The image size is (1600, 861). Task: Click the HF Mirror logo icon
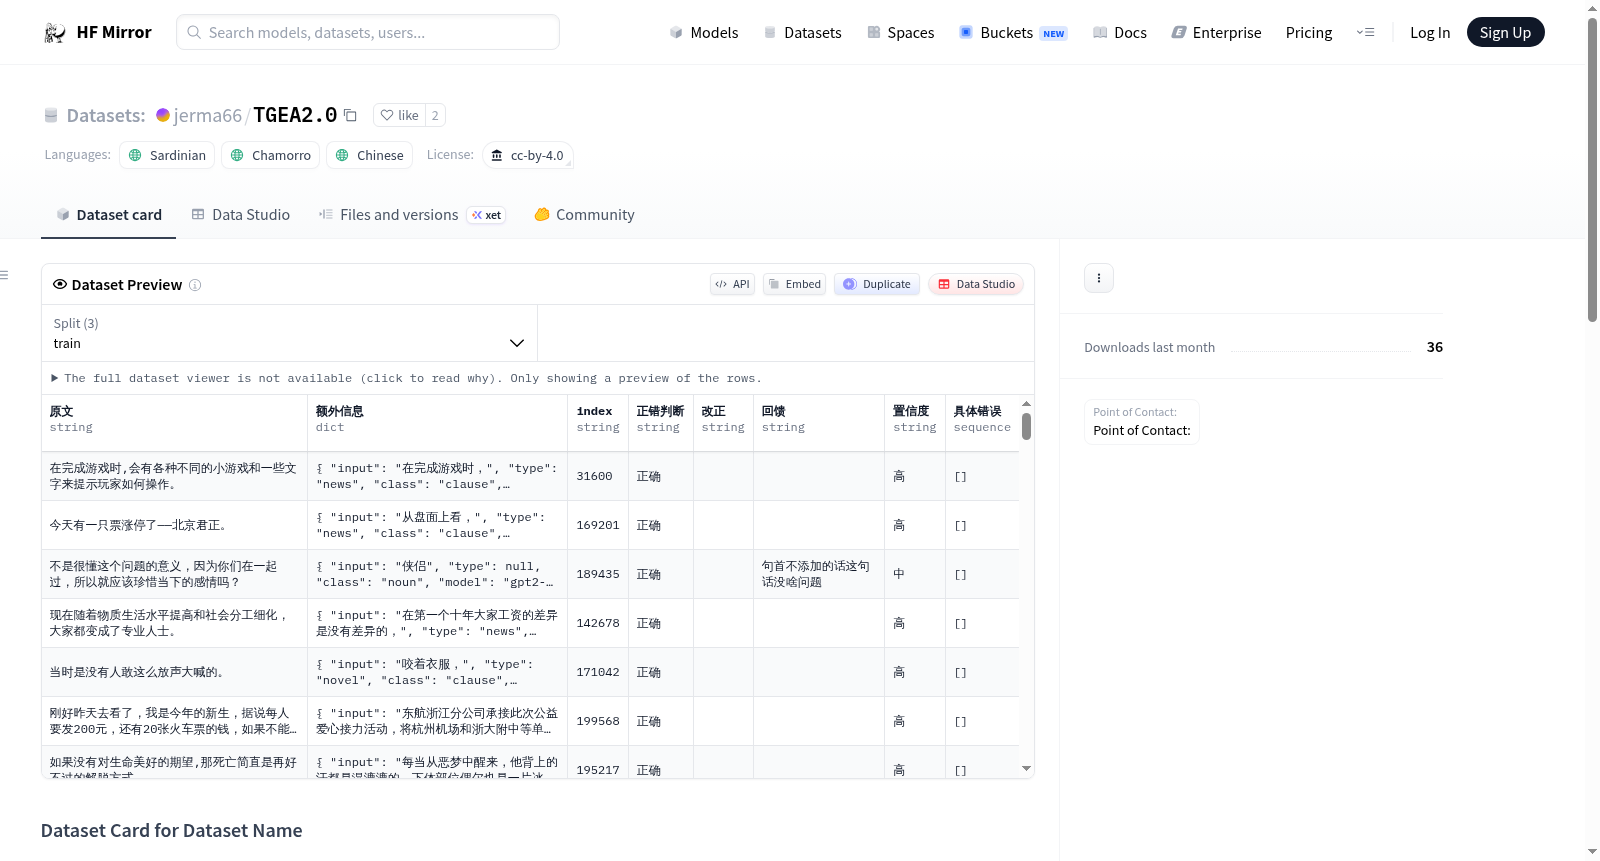[x=55, y=33]
